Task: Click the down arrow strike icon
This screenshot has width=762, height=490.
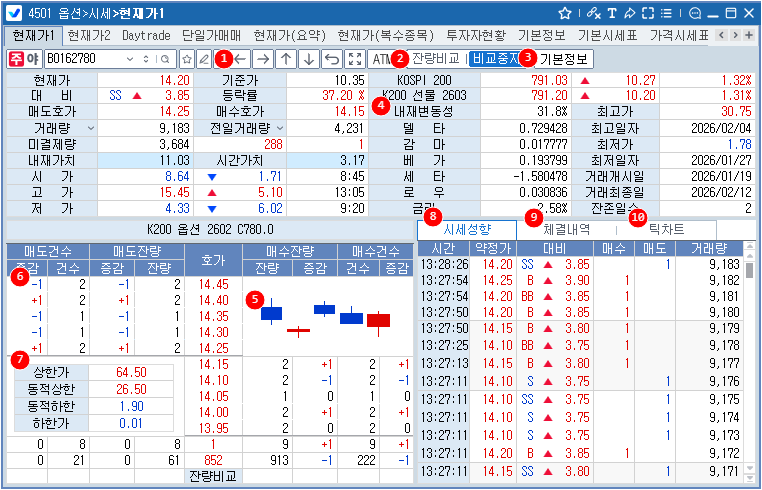Action: click(309, 59)
